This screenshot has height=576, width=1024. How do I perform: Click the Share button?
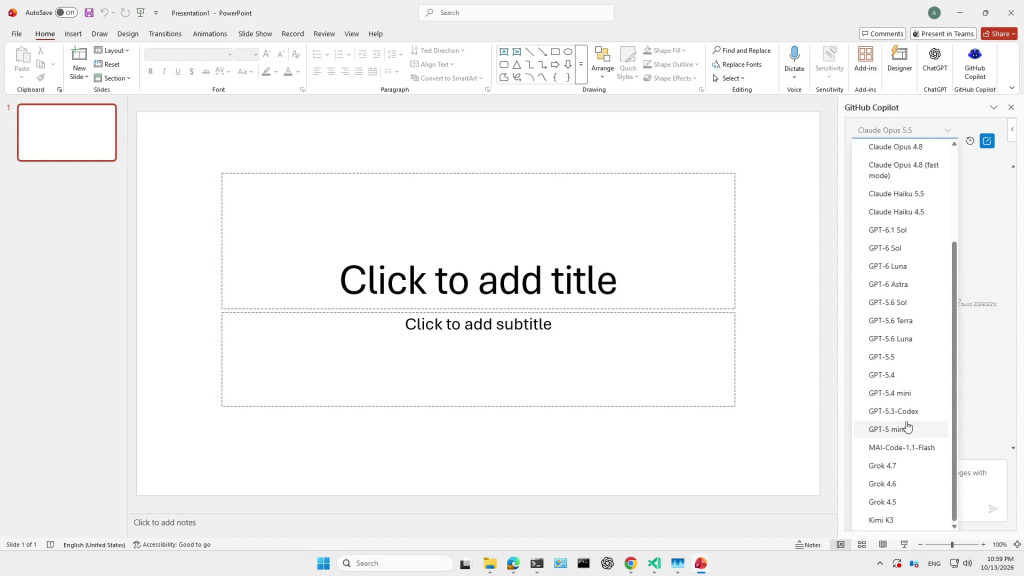click(999, 34)
